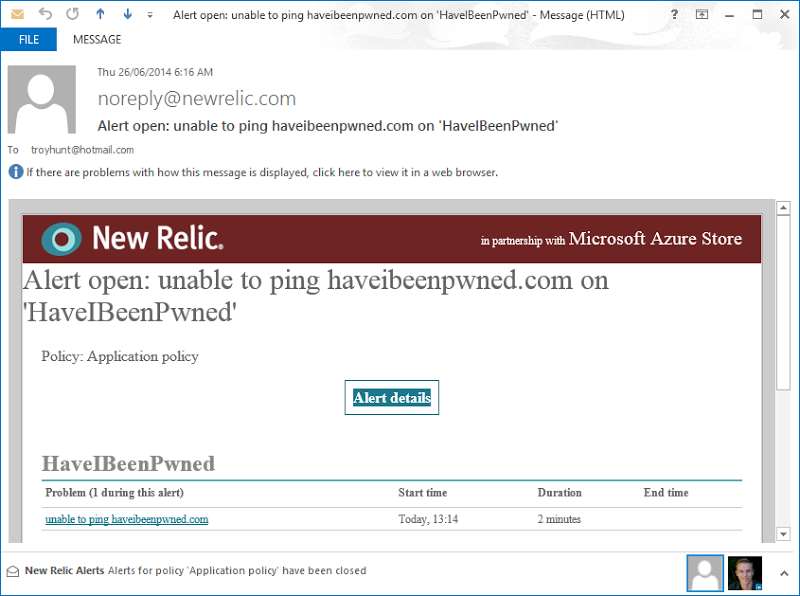This screenshot has width=800, height=596.
Task: Click Troy Hunt's photo in the People Pane
Action: [744, 572]
